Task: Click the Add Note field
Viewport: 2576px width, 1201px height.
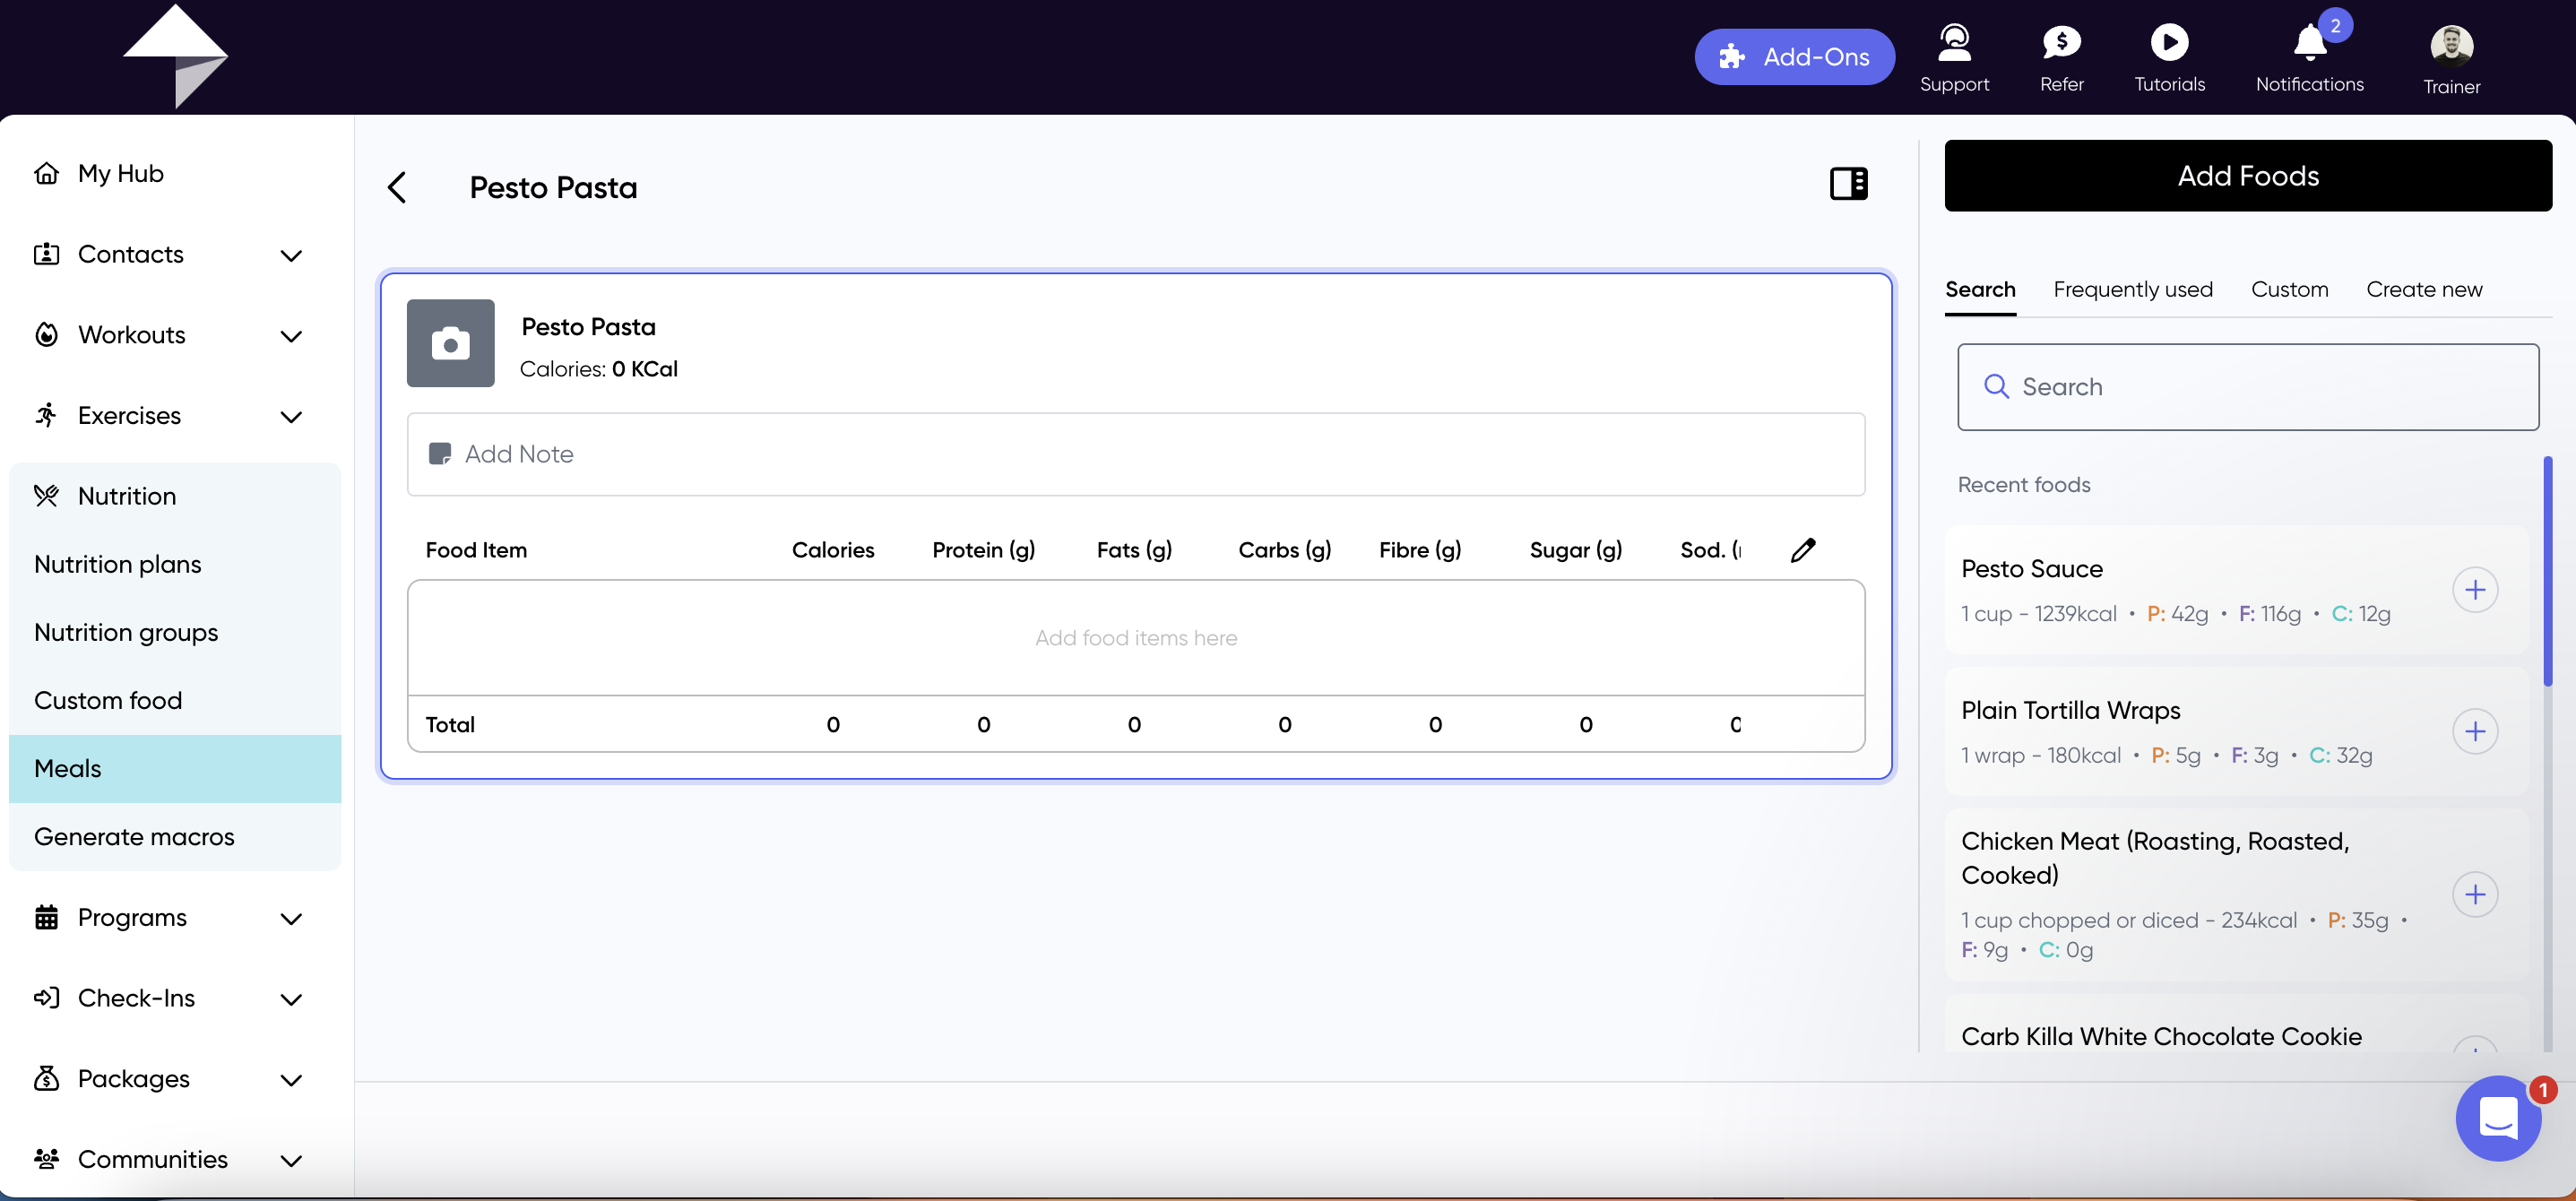Action: (1135, 454)
